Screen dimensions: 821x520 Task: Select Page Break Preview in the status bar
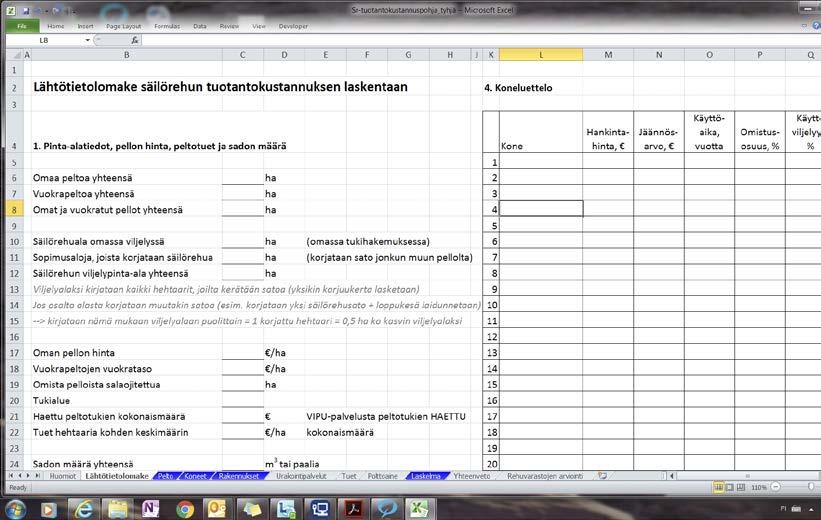click(740, 487)
